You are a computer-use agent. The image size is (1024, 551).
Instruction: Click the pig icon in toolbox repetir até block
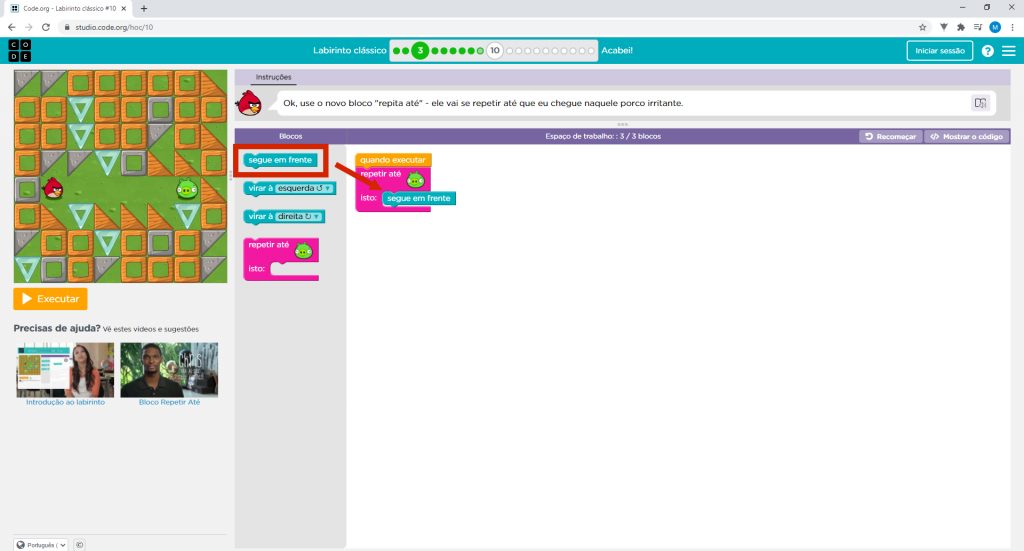pos(304,251)
